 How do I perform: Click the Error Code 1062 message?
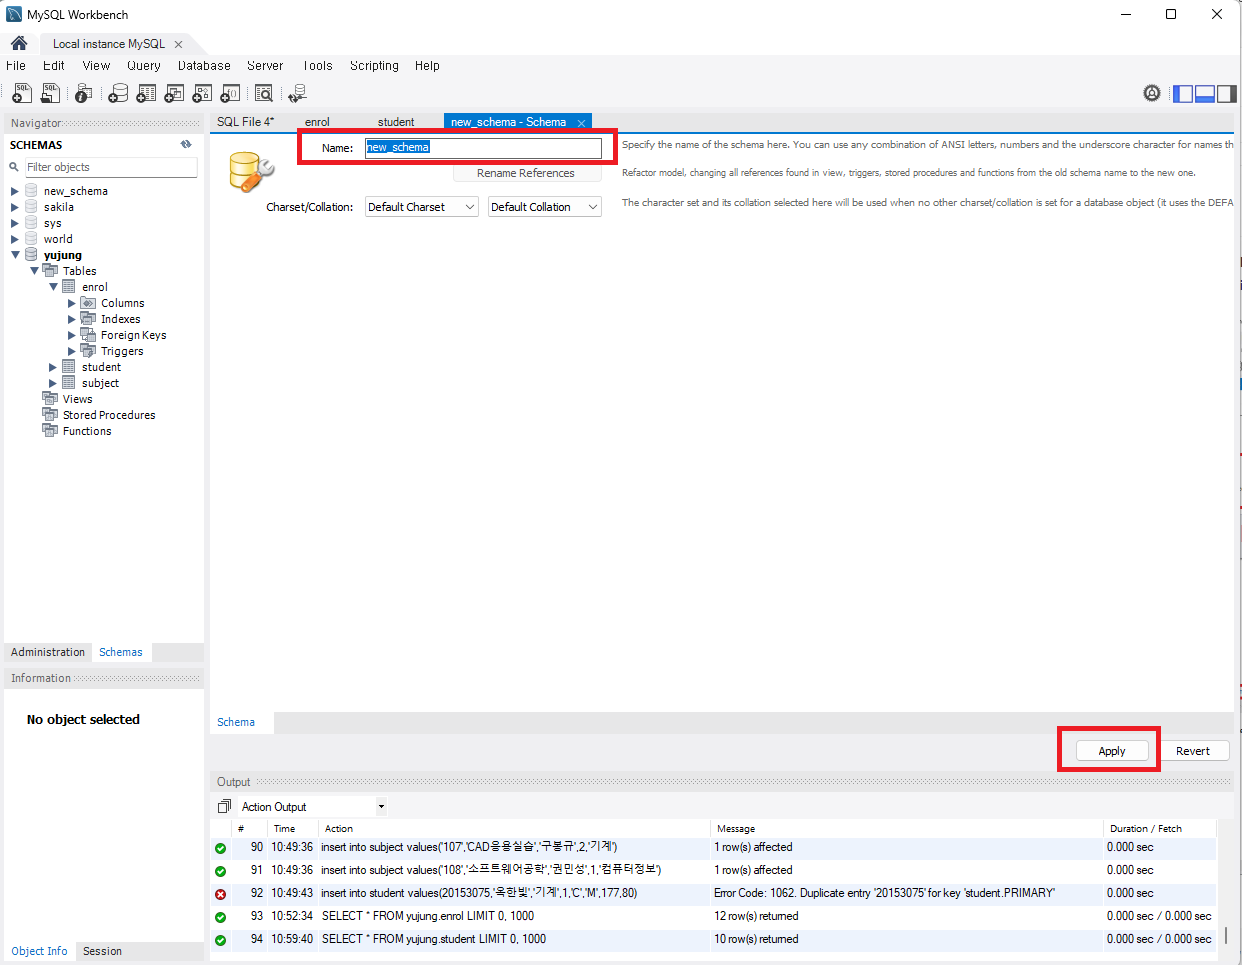pyautogui.click(x=884, y=893)
